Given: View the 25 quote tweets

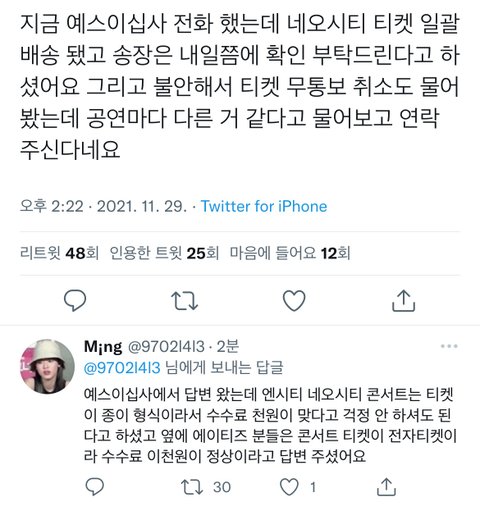Looking at the screenshot, I should tap(164, 253).
